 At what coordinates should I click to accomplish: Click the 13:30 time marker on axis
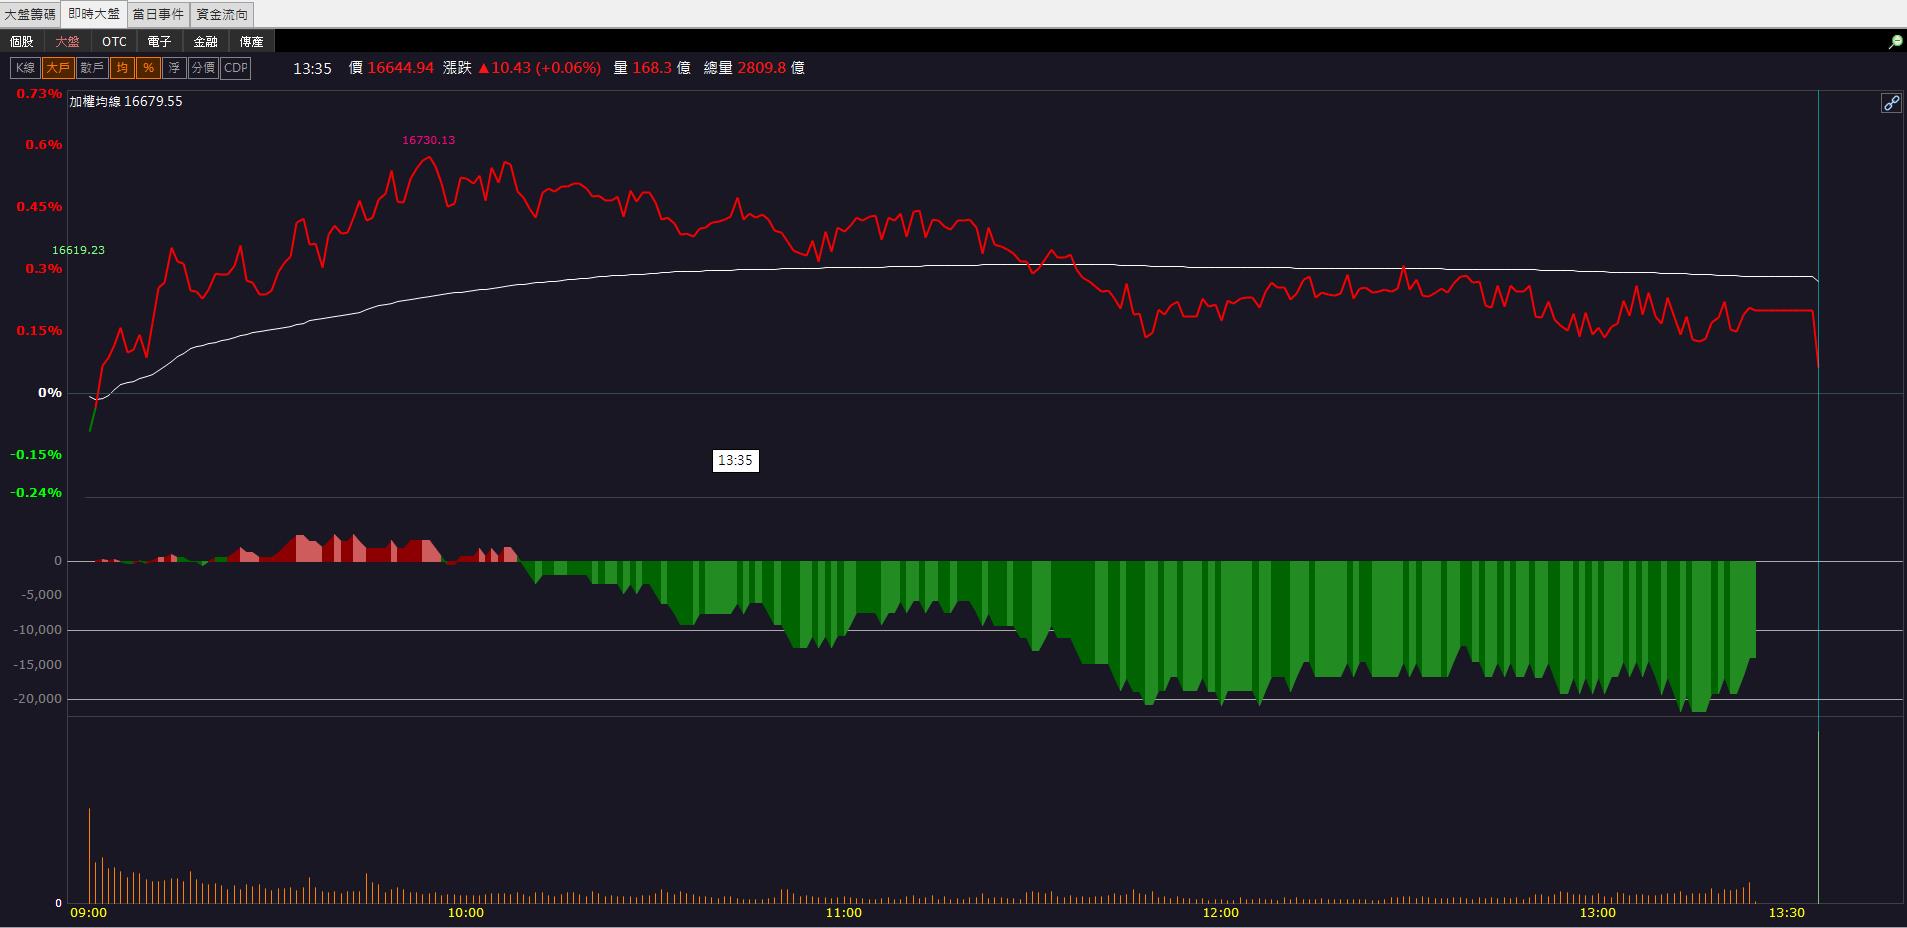(1786, 913)
